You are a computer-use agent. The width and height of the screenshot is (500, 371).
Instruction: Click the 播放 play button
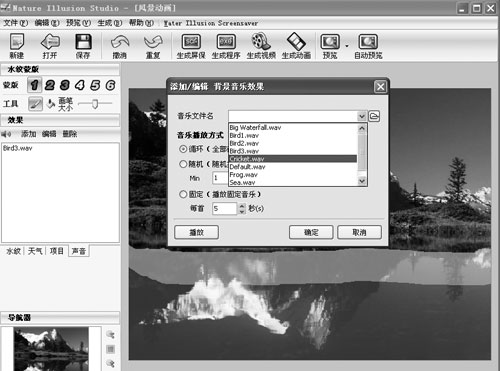point(196,232)
